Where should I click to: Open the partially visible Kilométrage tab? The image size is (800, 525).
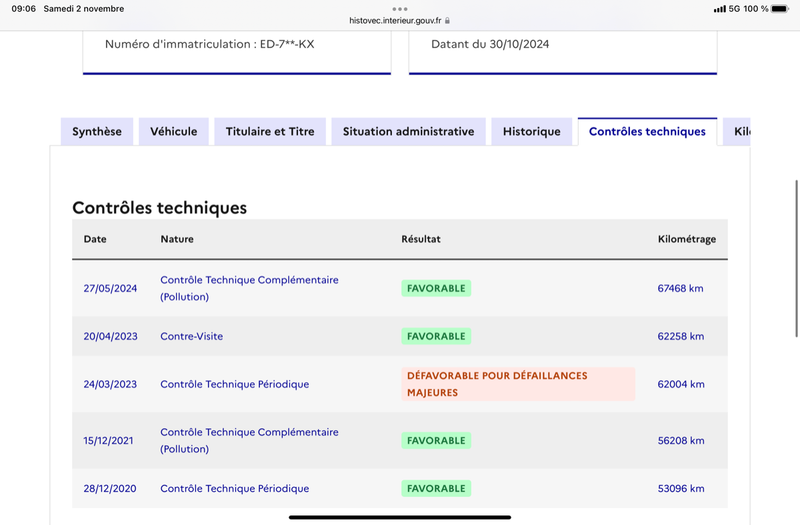click(737, 132)
